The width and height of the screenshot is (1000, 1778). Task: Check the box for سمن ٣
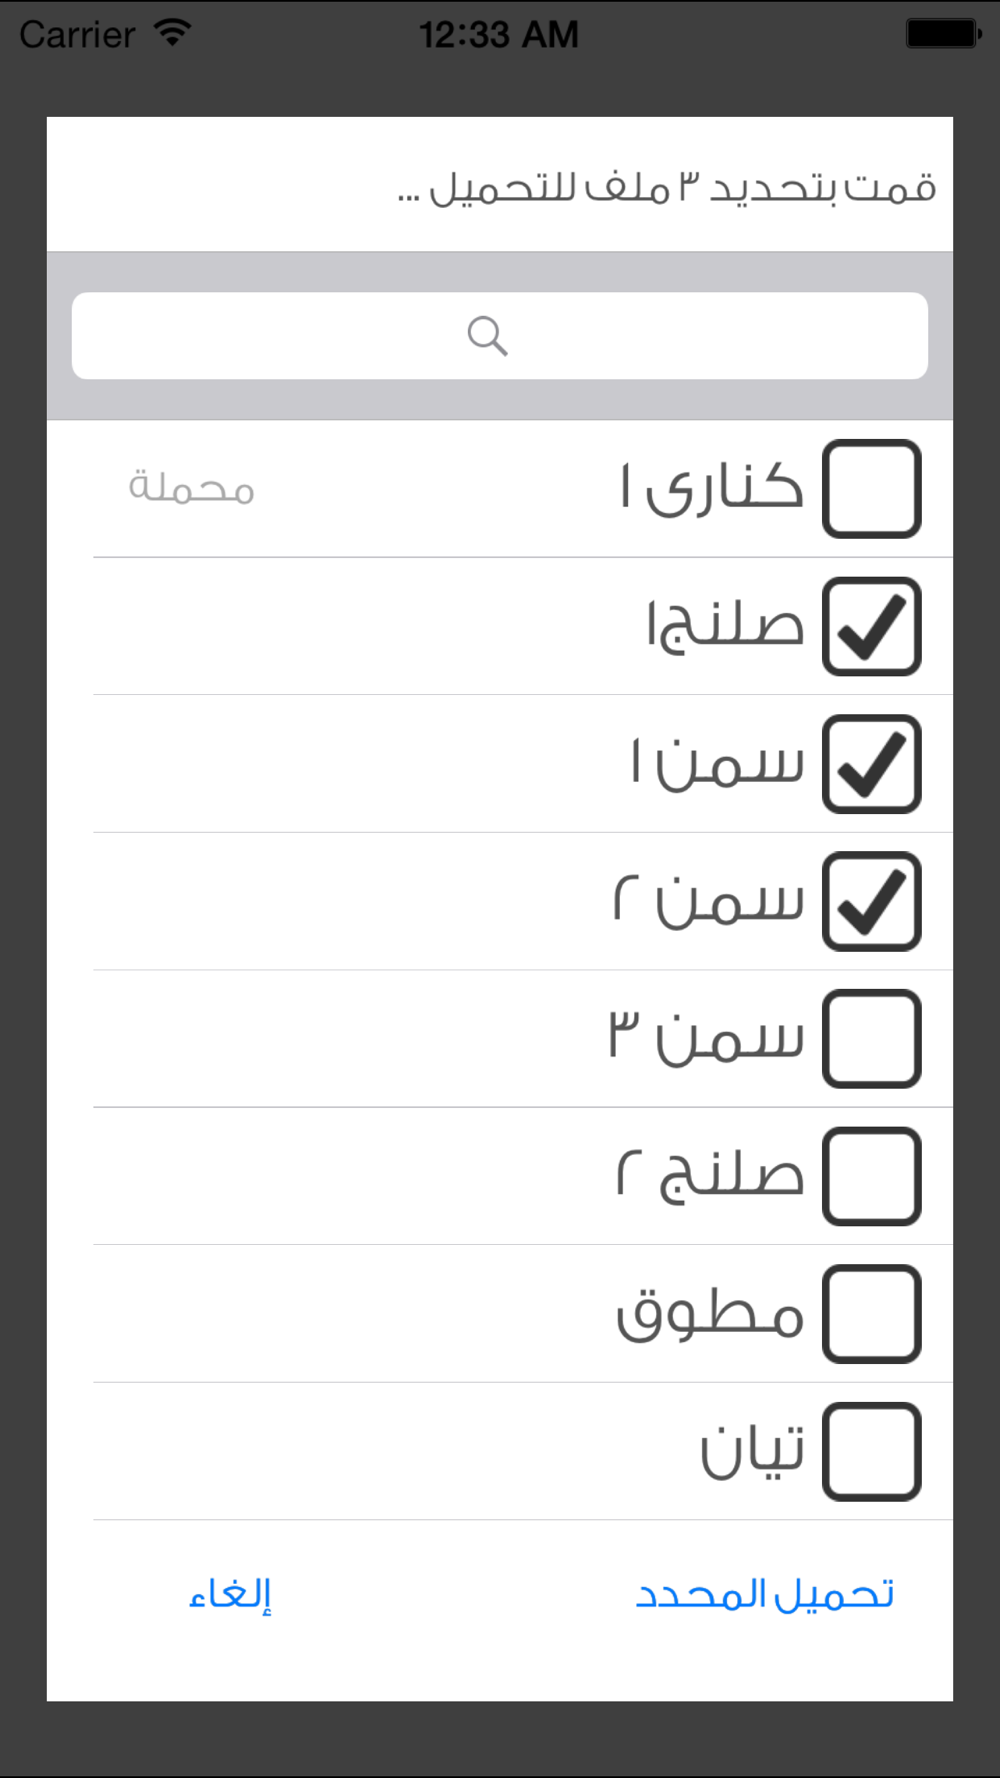(x=871, y=1039)
